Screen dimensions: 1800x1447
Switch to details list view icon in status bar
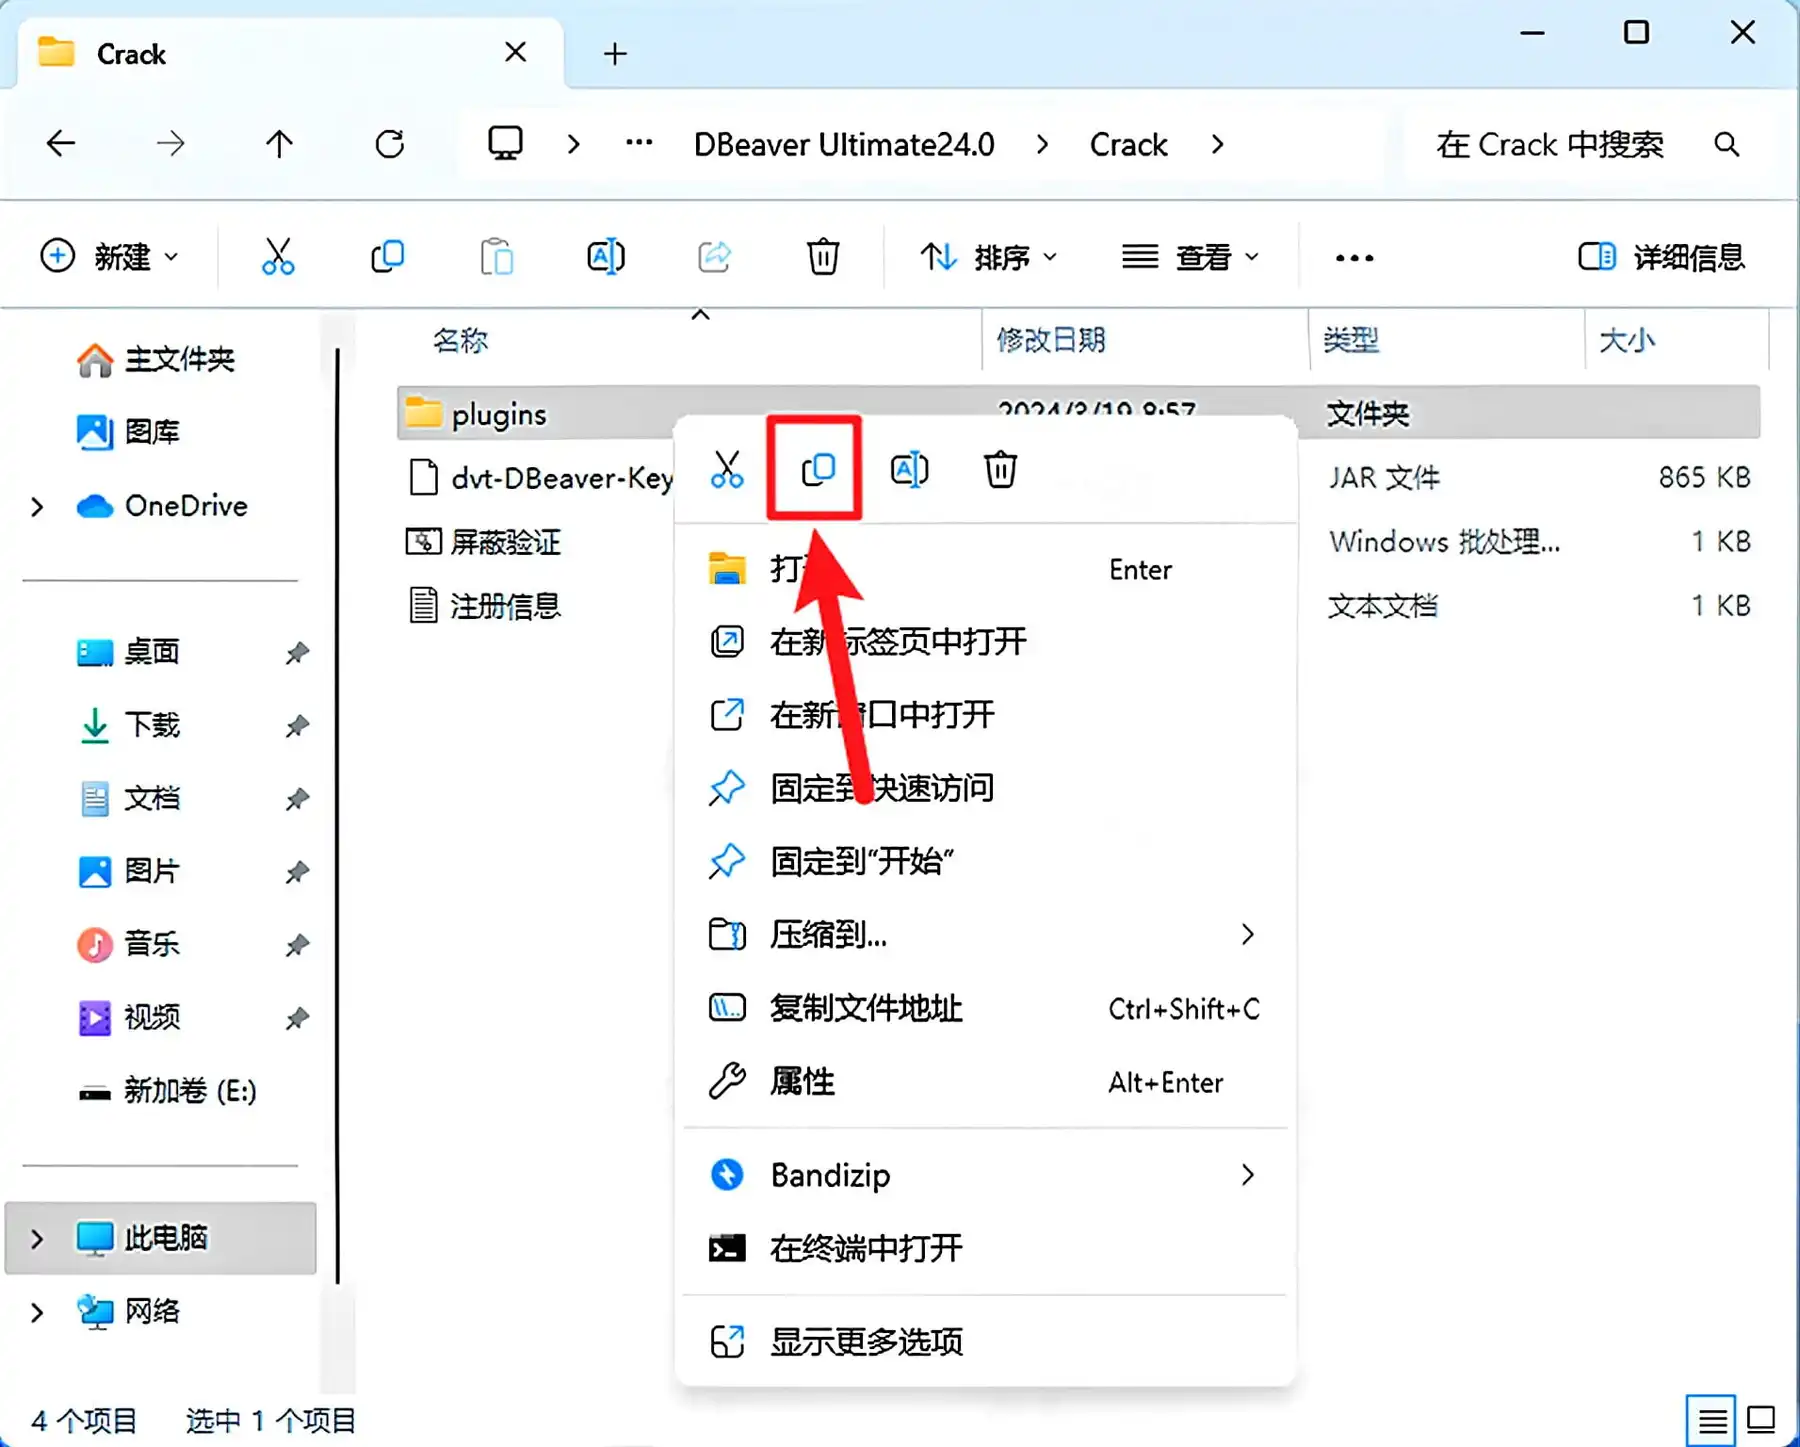pos(1712,1420)
